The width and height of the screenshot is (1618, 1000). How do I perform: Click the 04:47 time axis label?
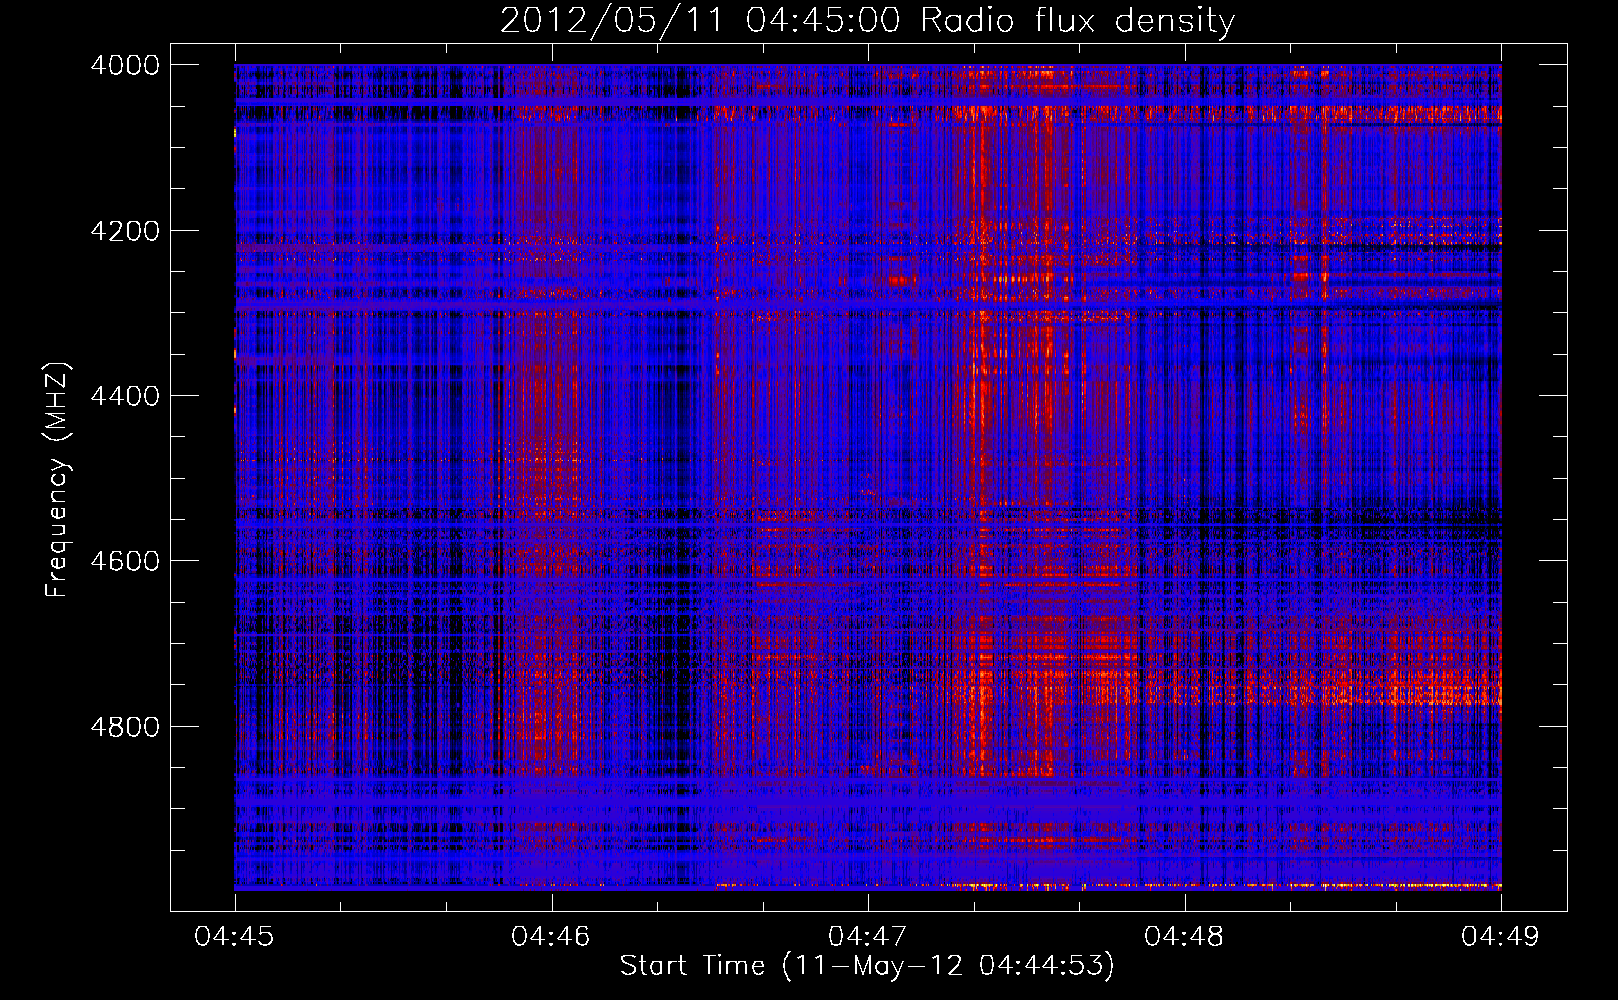pos(868,937)
